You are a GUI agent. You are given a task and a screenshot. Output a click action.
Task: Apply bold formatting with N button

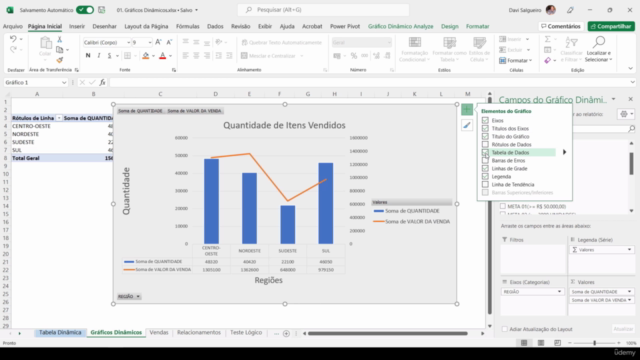88,56
